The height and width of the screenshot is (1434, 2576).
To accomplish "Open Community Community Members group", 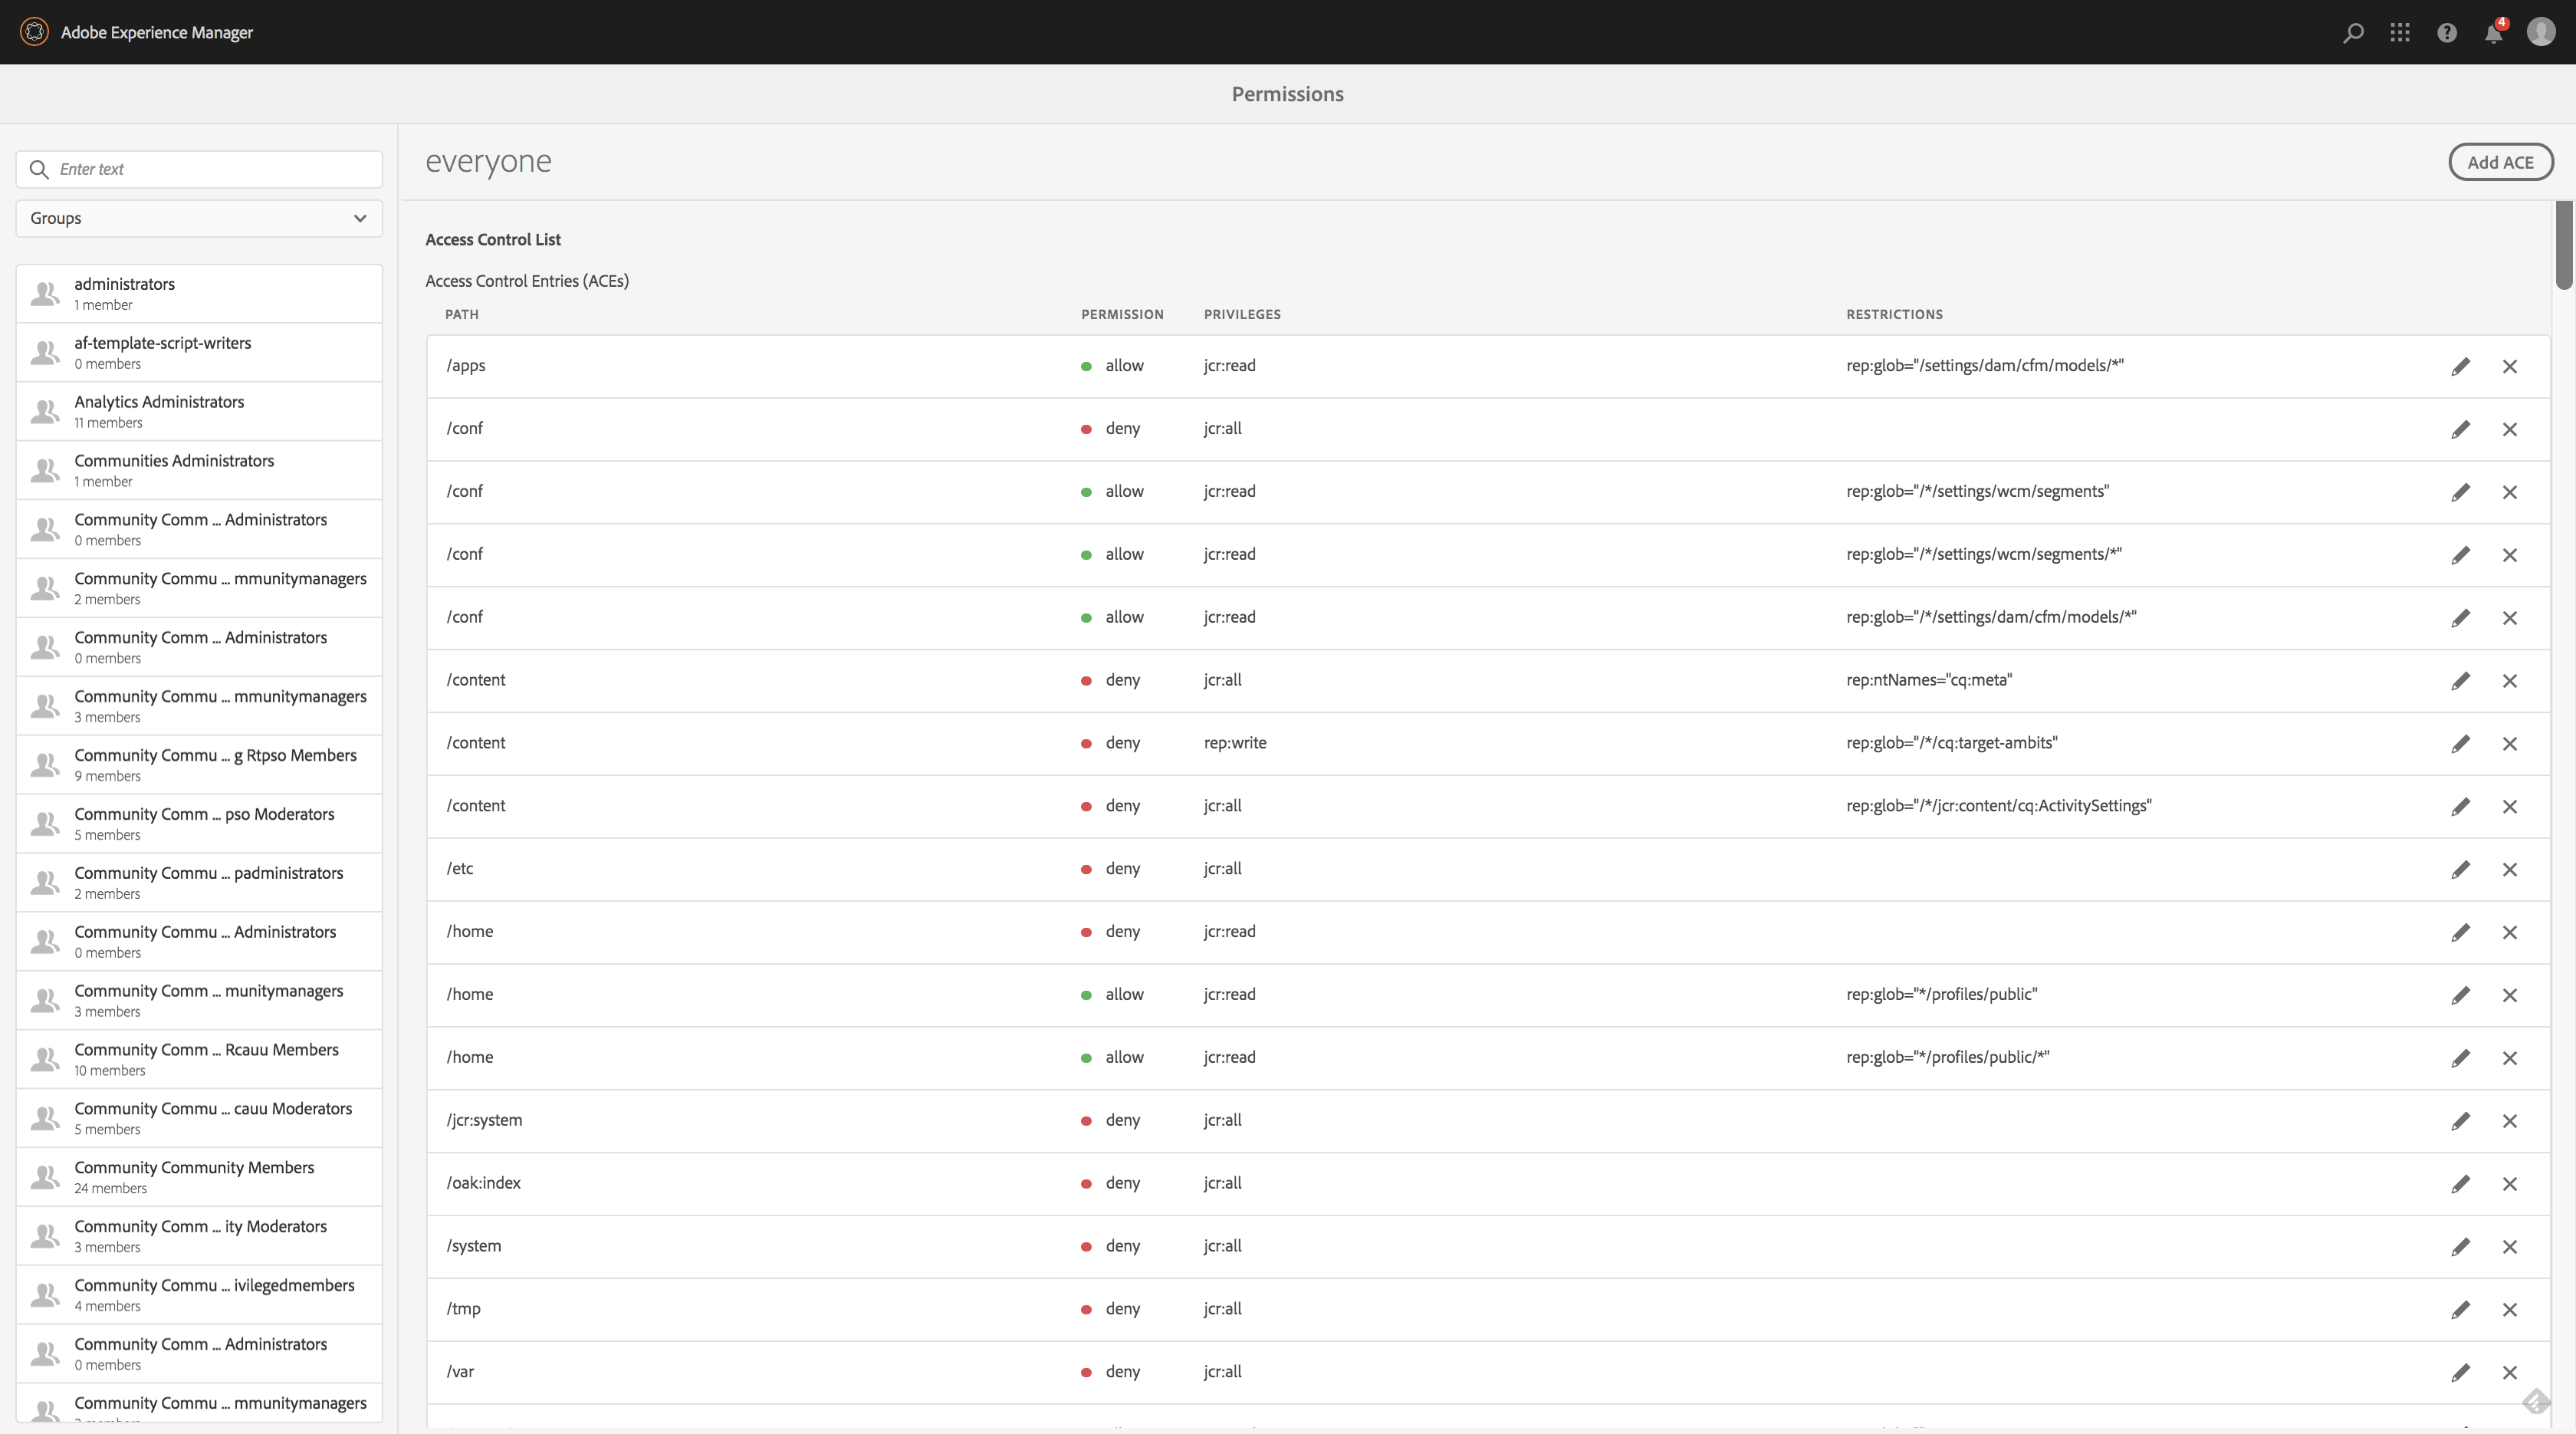I will tap(199, 1176).
